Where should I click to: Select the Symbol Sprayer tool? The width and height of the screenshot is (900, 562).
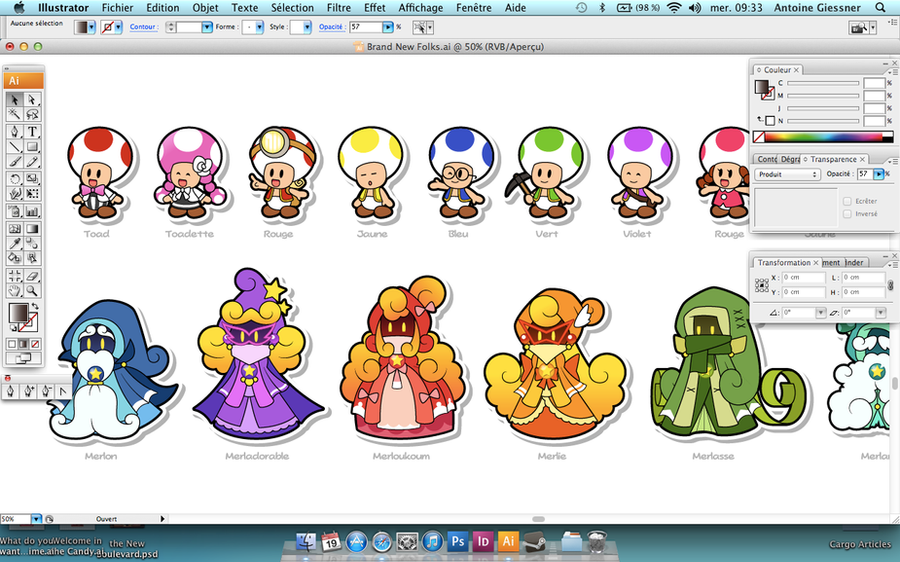pos(14,212)
